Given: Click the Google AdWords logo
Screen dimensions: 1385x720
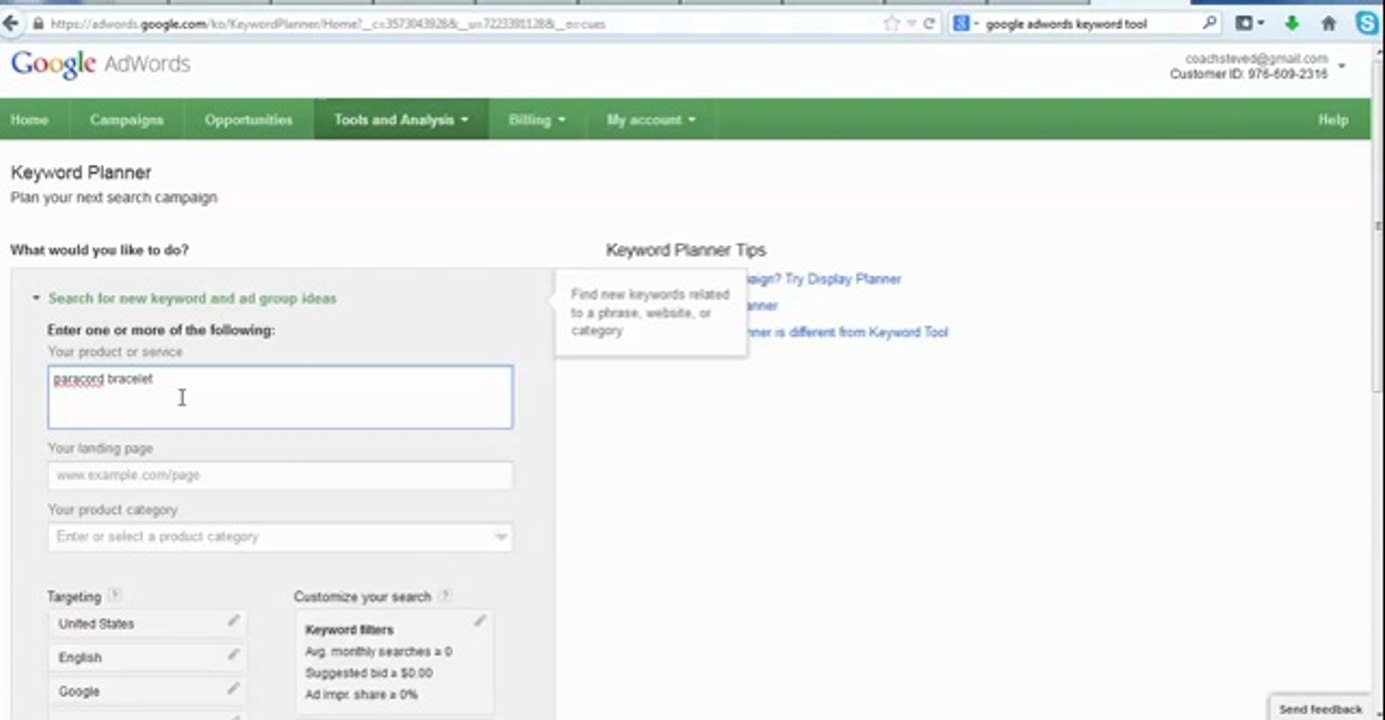Looking at the screenshot, I should tap(100, 65).
